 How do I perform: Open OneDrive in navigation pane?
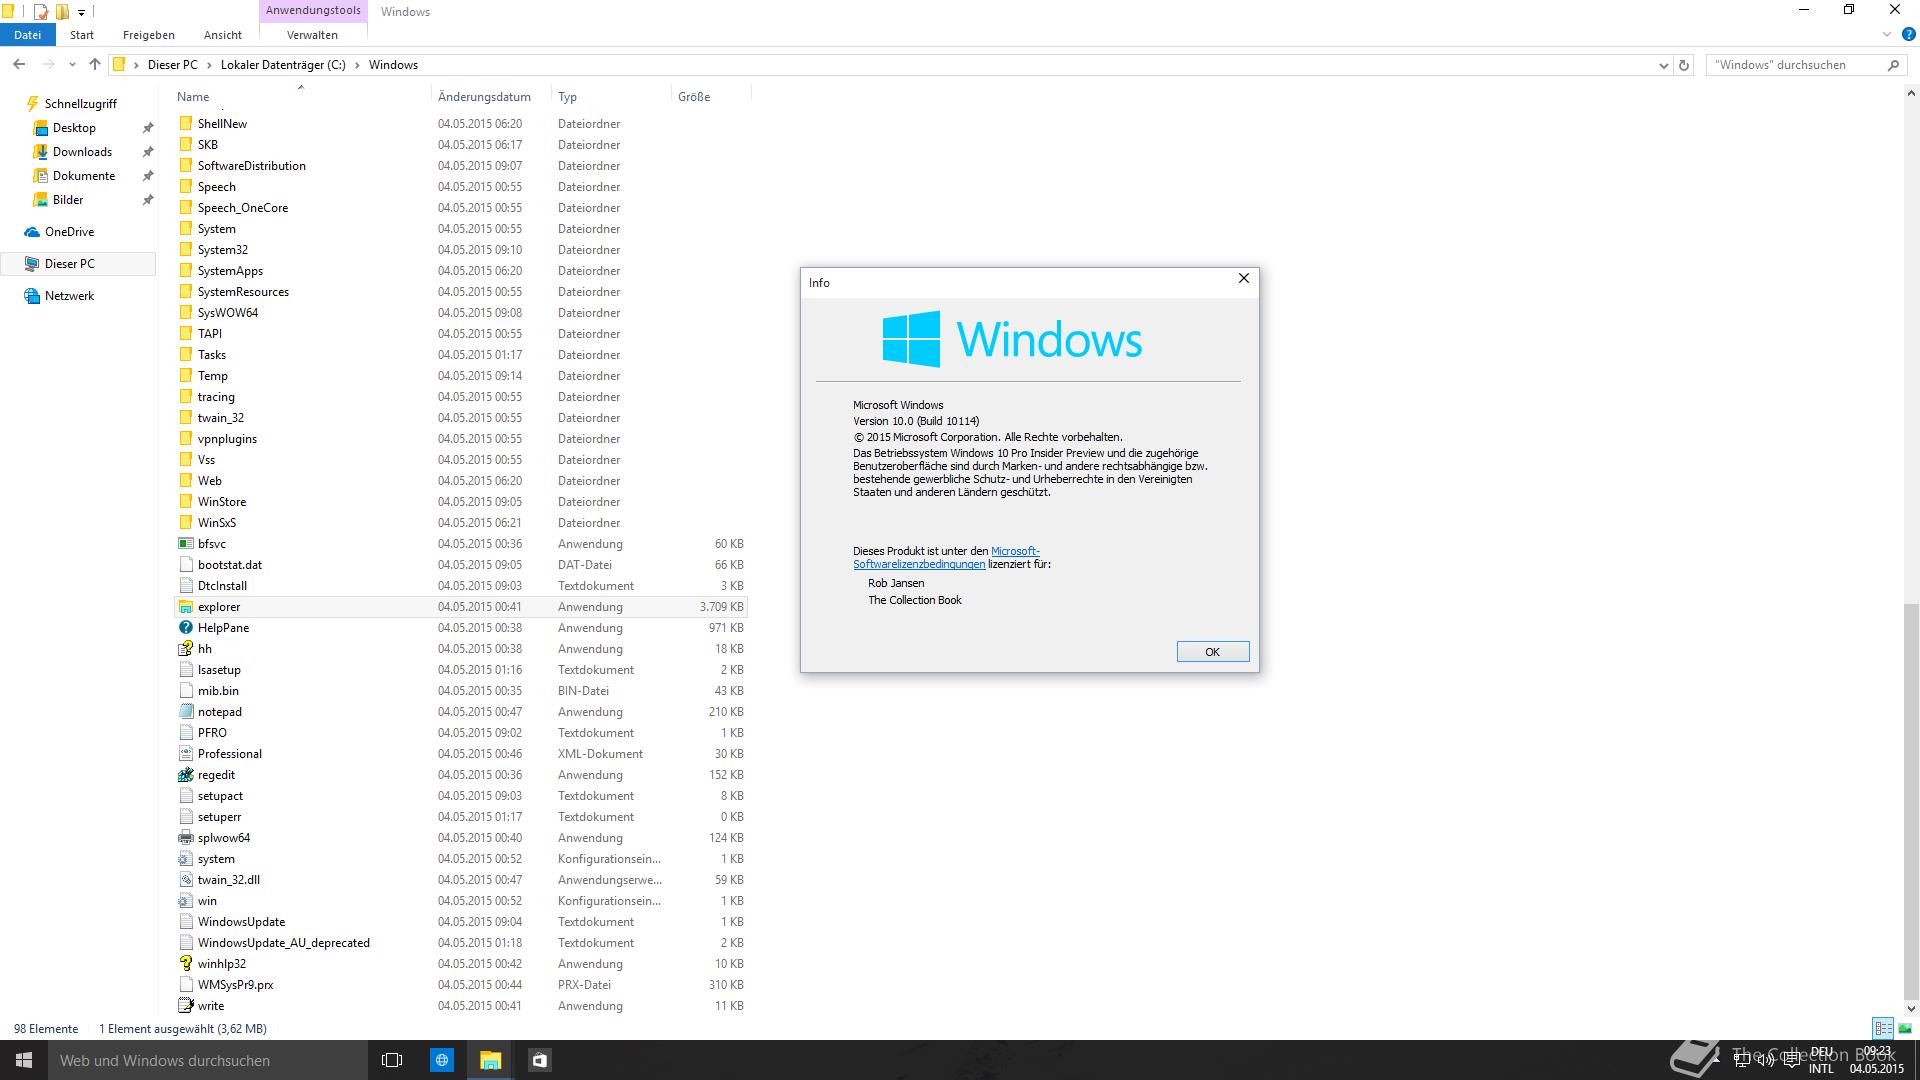pyautogui.click(x=69, y=232)
